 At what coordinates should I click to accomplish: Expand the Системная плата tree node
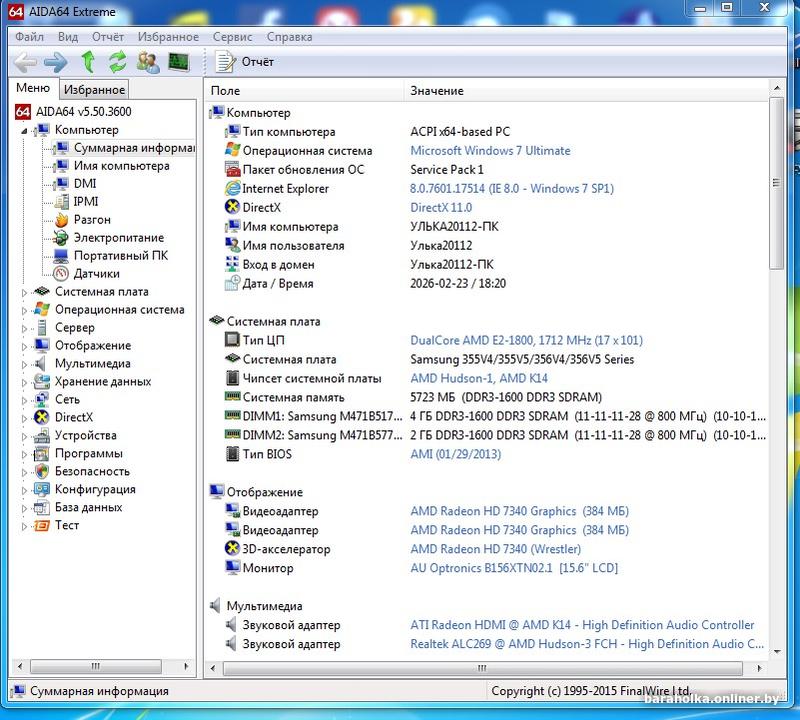pyautogui.click(x=26, y=292)
